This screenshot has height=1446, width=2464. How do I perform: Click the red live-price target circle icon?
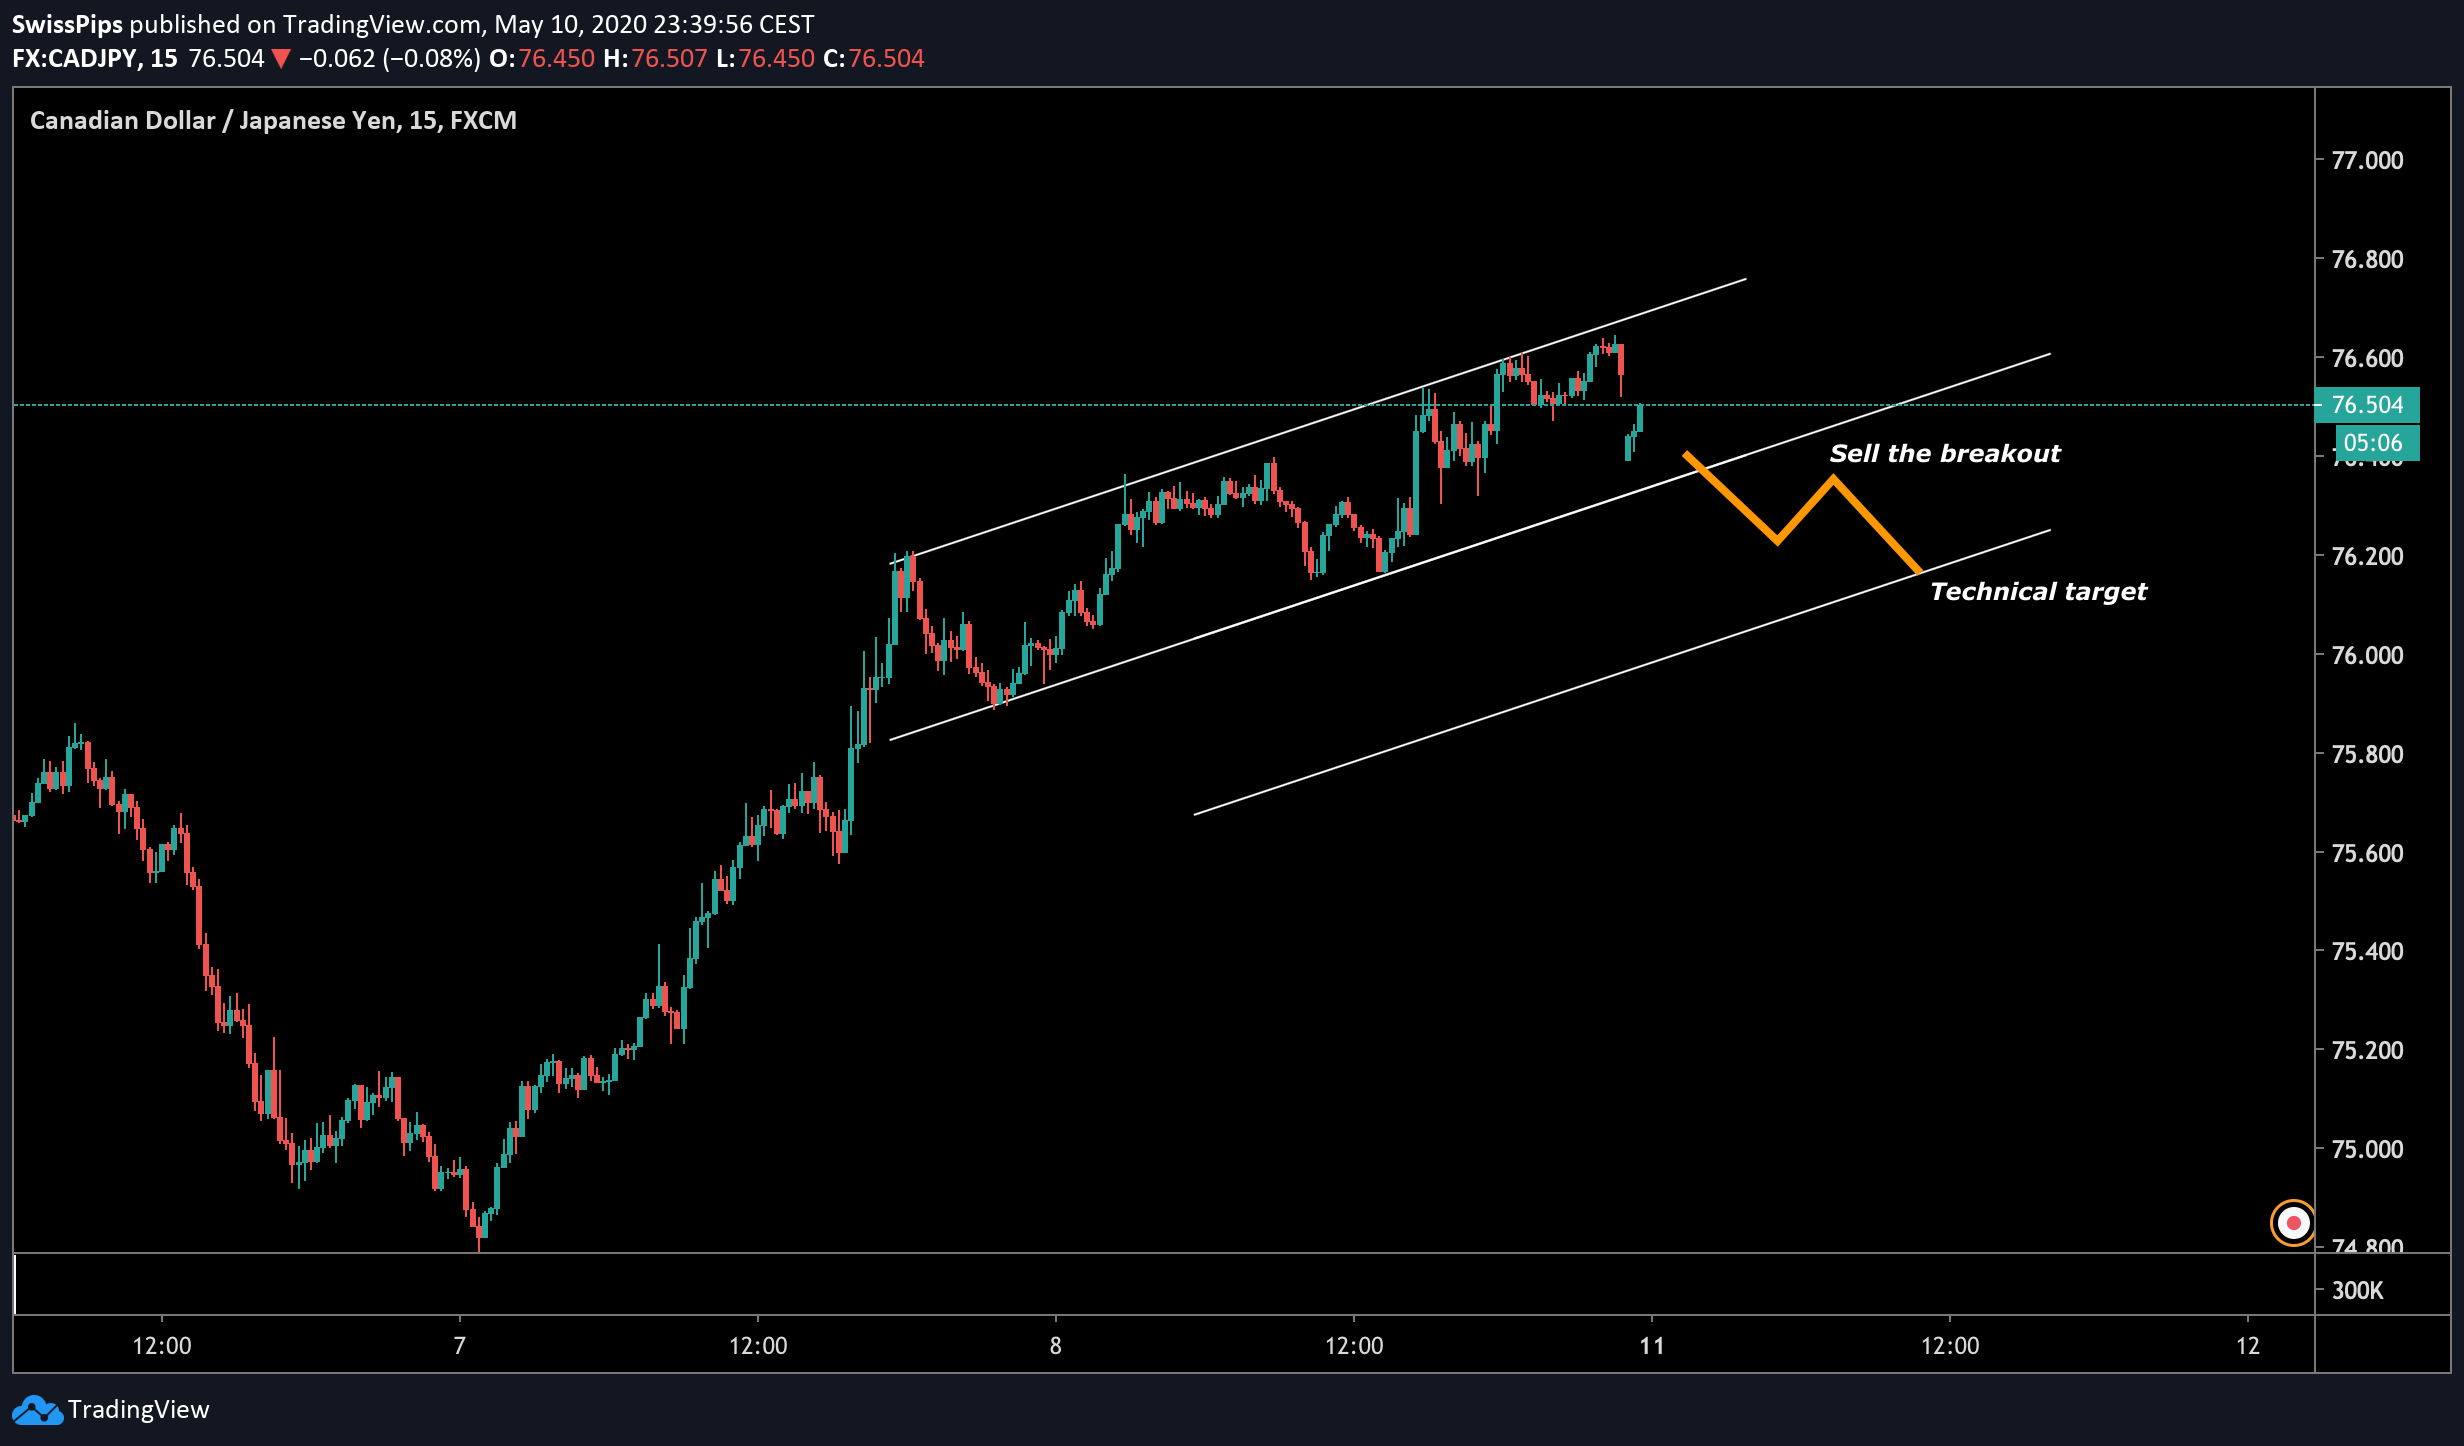(2293, 1222)
